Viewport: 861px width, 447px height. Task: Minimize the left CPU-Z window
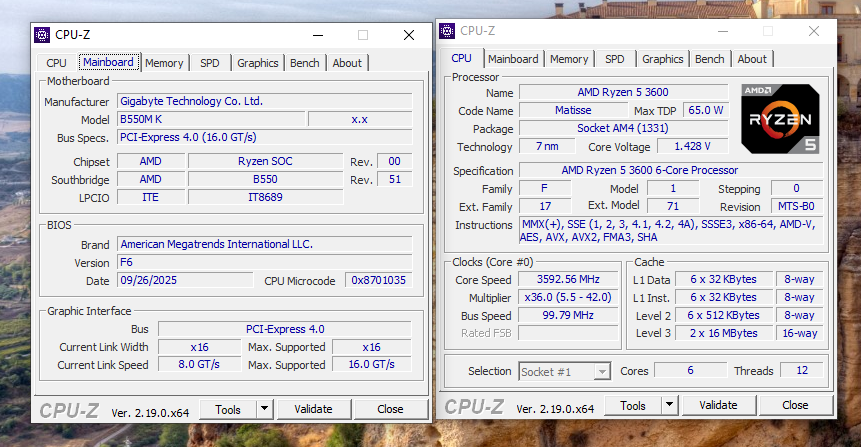(318, 36)
